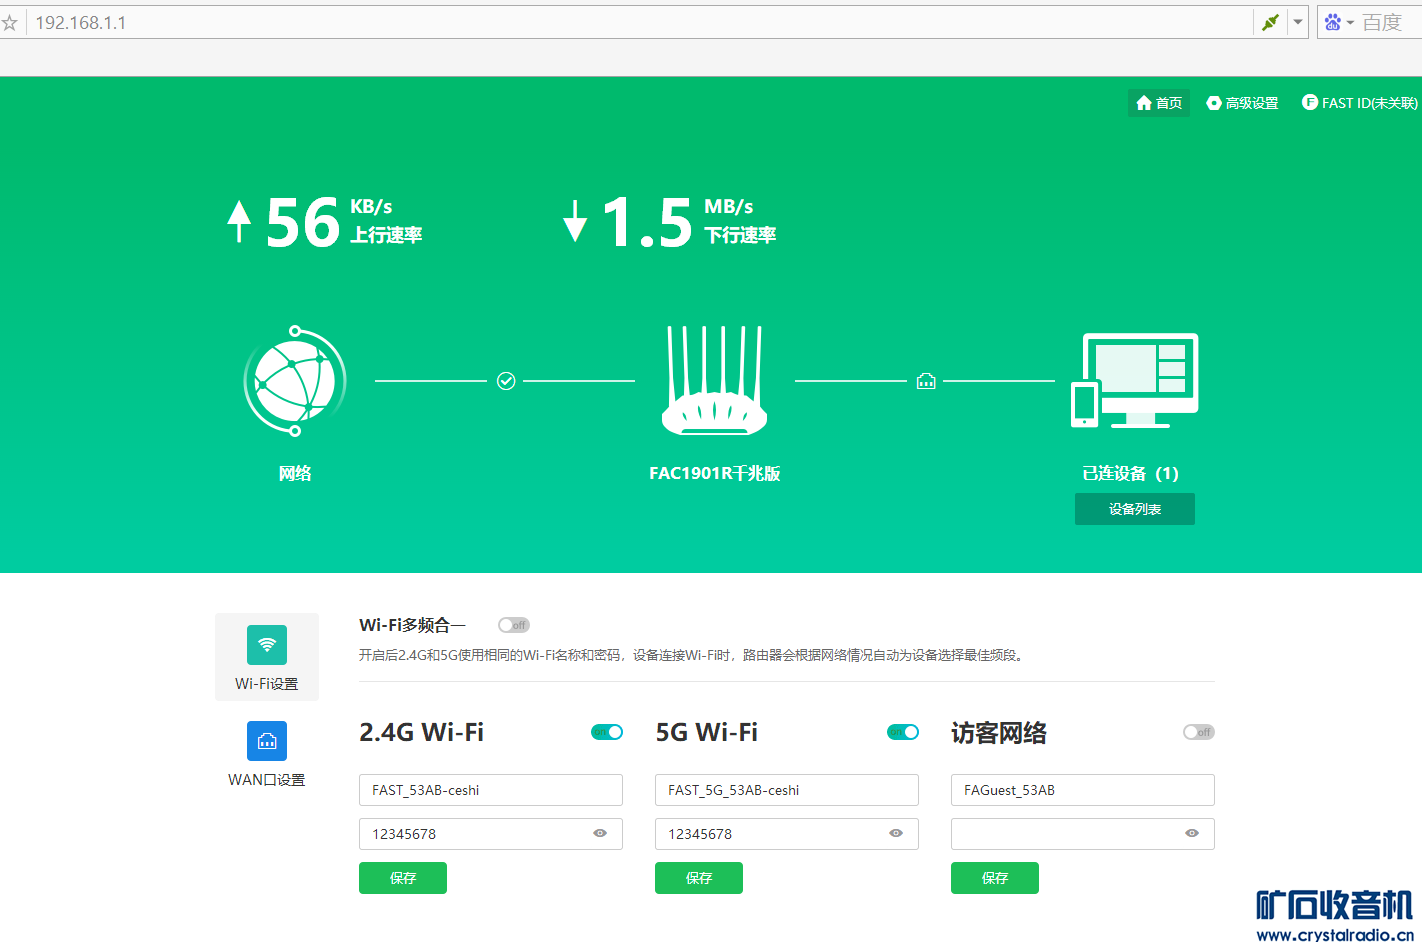Click the internet connection checkmark status icon

506,381
